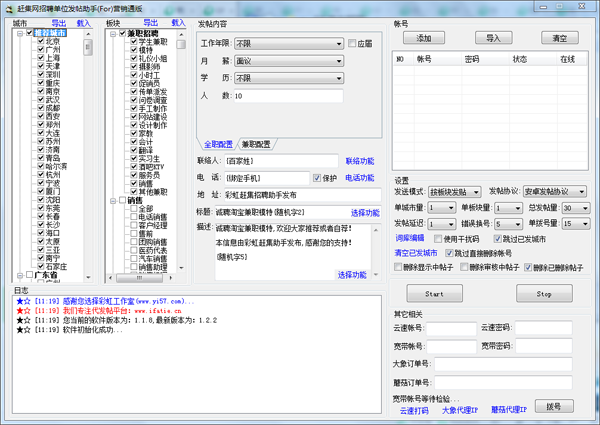Click the 地址 input field
This screenshot has height=425, width=600.
(303, 195)
